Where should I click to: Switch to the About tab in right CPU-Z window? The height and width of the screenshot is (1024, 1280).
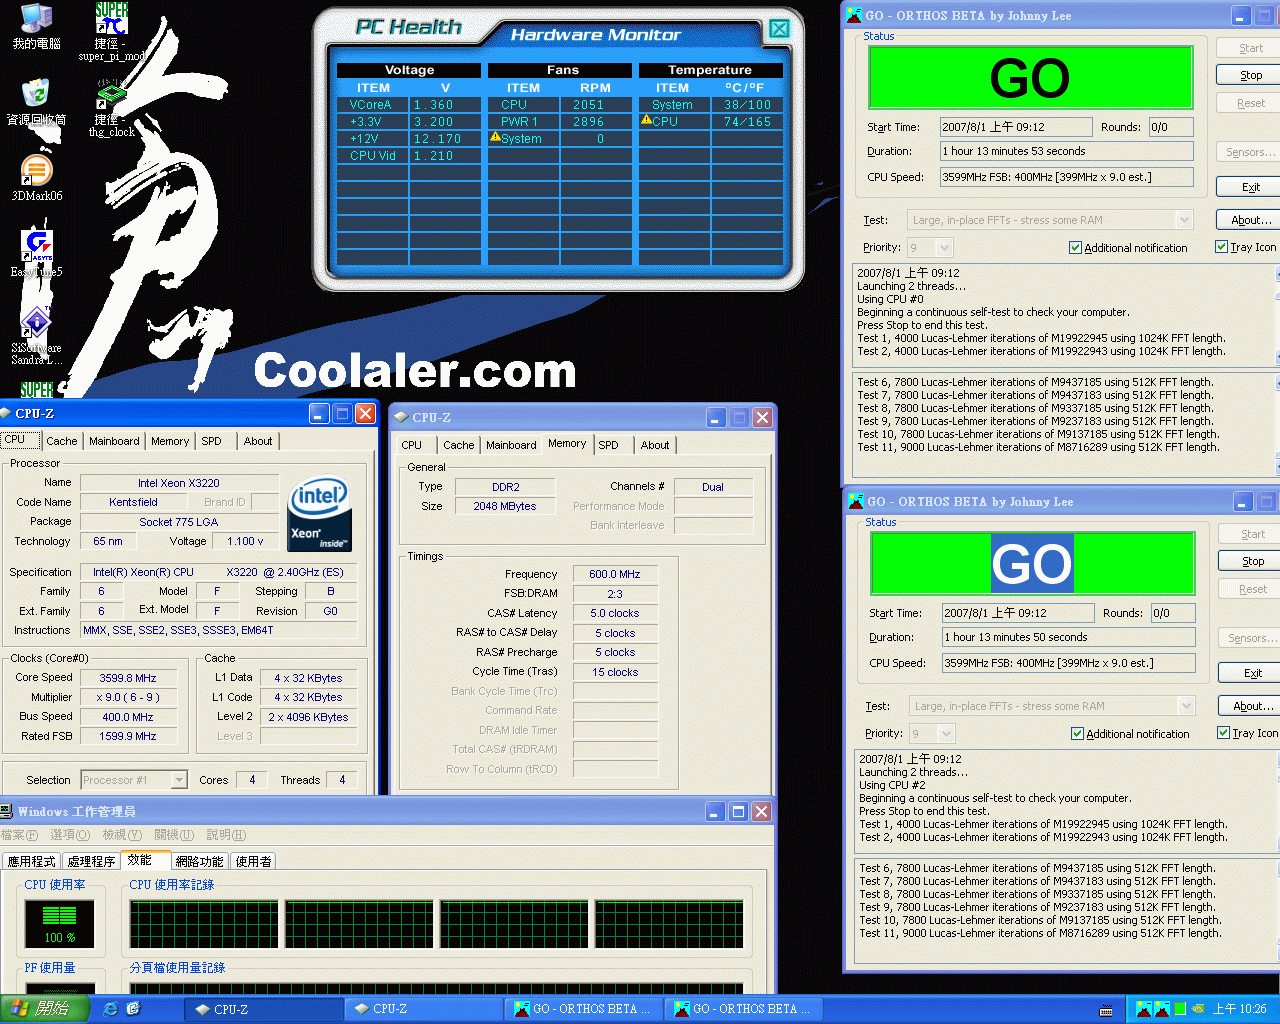click(x=655, y=445)
